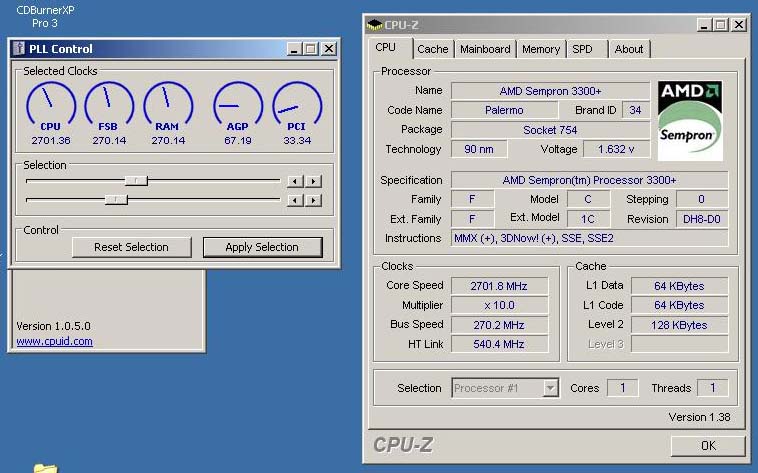Click left arrow of the upper selection slider

click(294, 181)
